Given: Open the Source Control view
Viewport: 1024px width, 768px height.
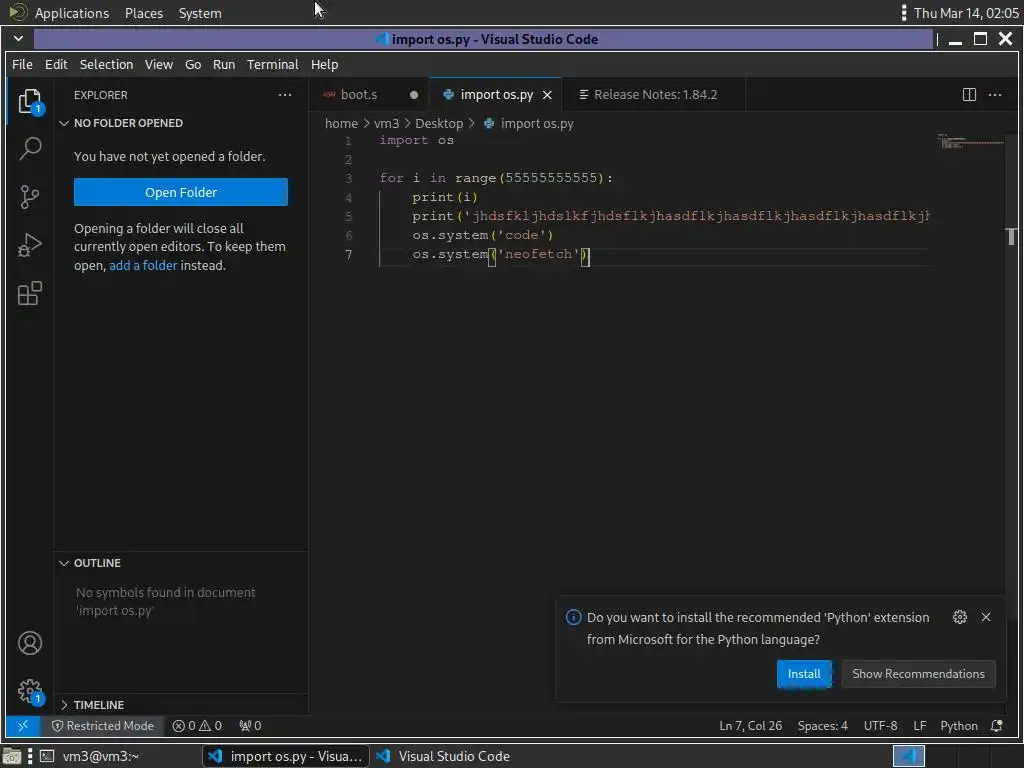Looking at the screenshot, I should click(29, 197).
